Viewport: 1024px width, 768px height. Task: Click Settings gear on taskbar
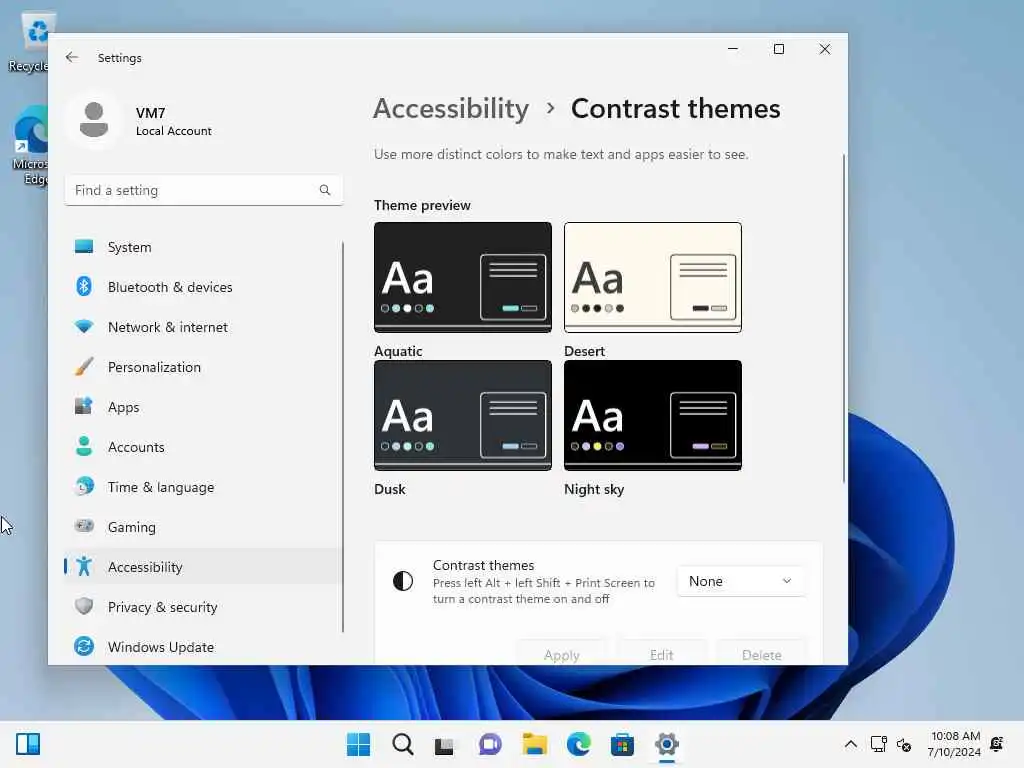(x=667, y=744)
